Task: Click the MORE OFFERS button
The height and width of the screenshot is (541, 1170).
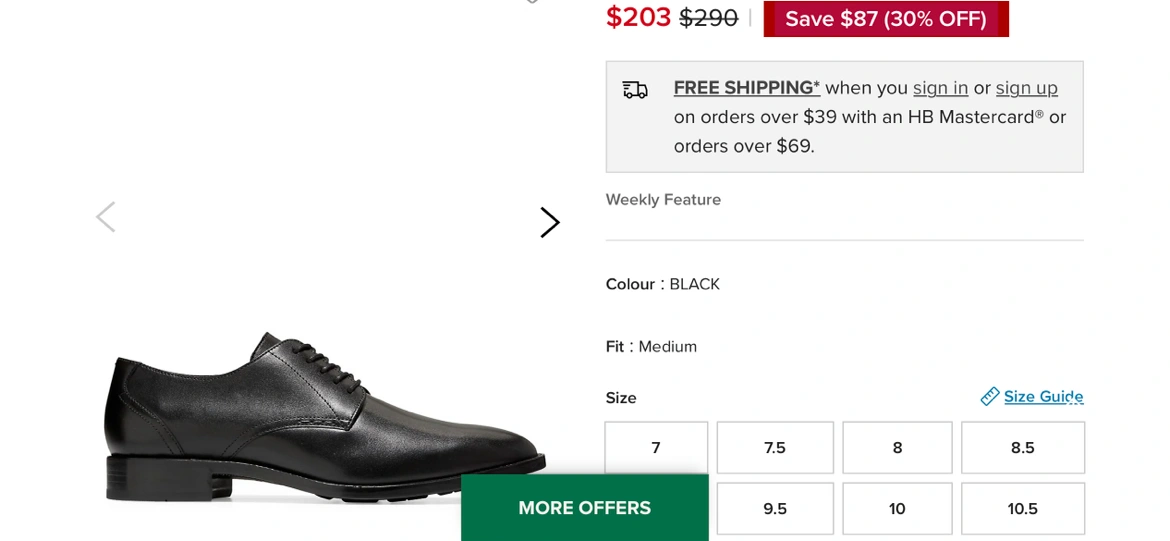Action: tap(585, 508)
